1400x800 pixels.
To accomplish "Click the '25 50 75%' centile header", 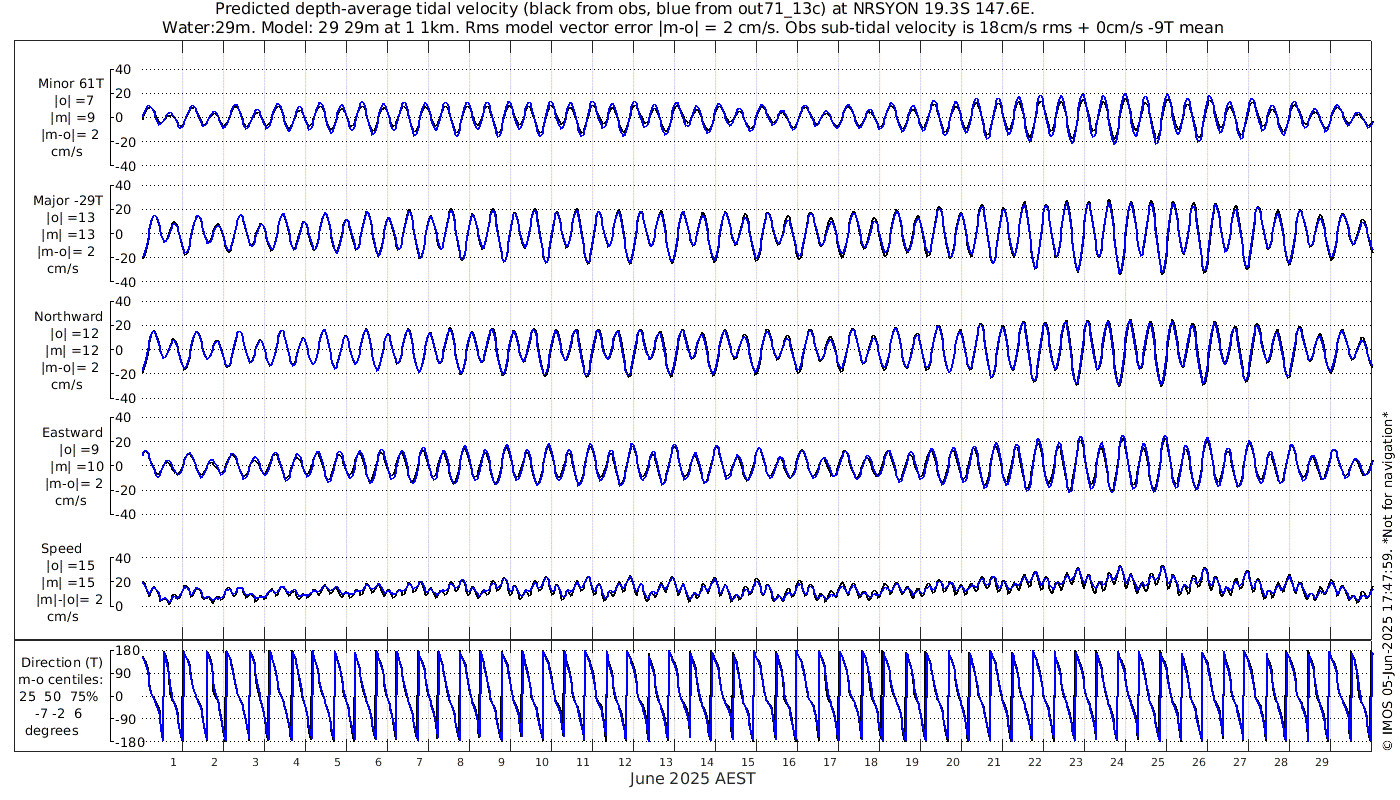I will [61, 696].
